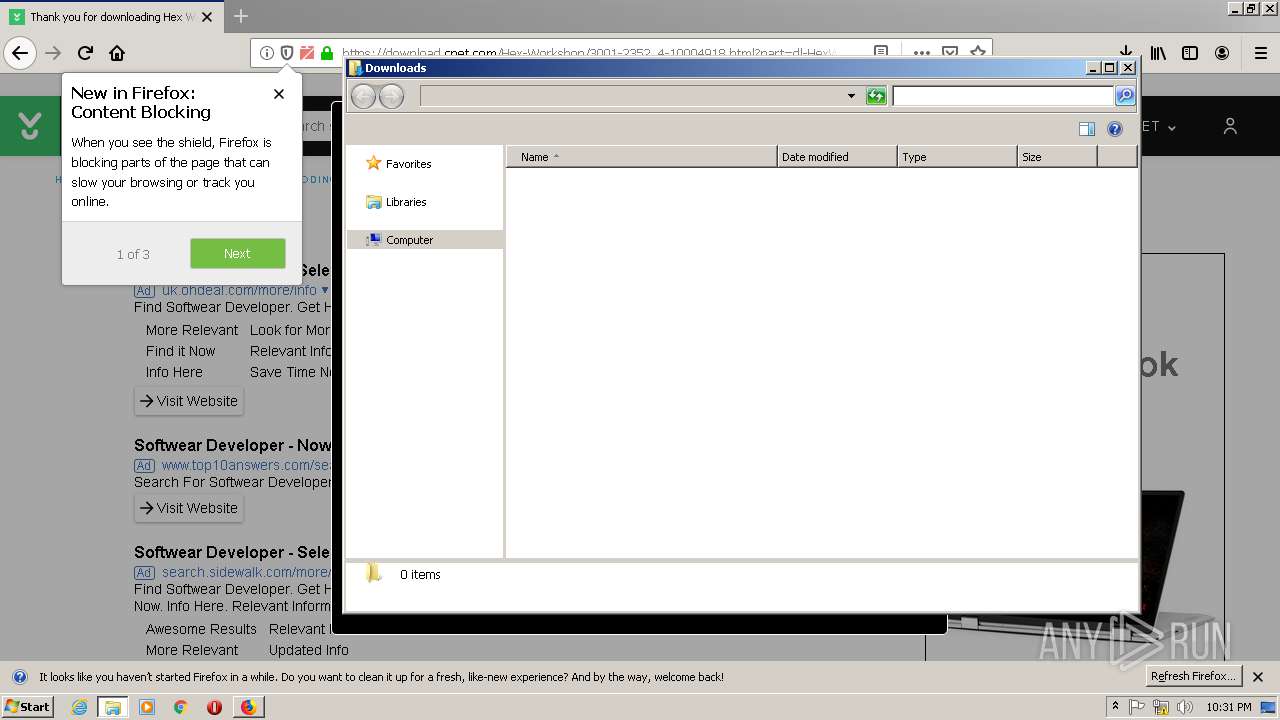Viewport: 1280px width, 720px height.
Task: Open the page actions three-dot menu
Action: pos(921,53)
